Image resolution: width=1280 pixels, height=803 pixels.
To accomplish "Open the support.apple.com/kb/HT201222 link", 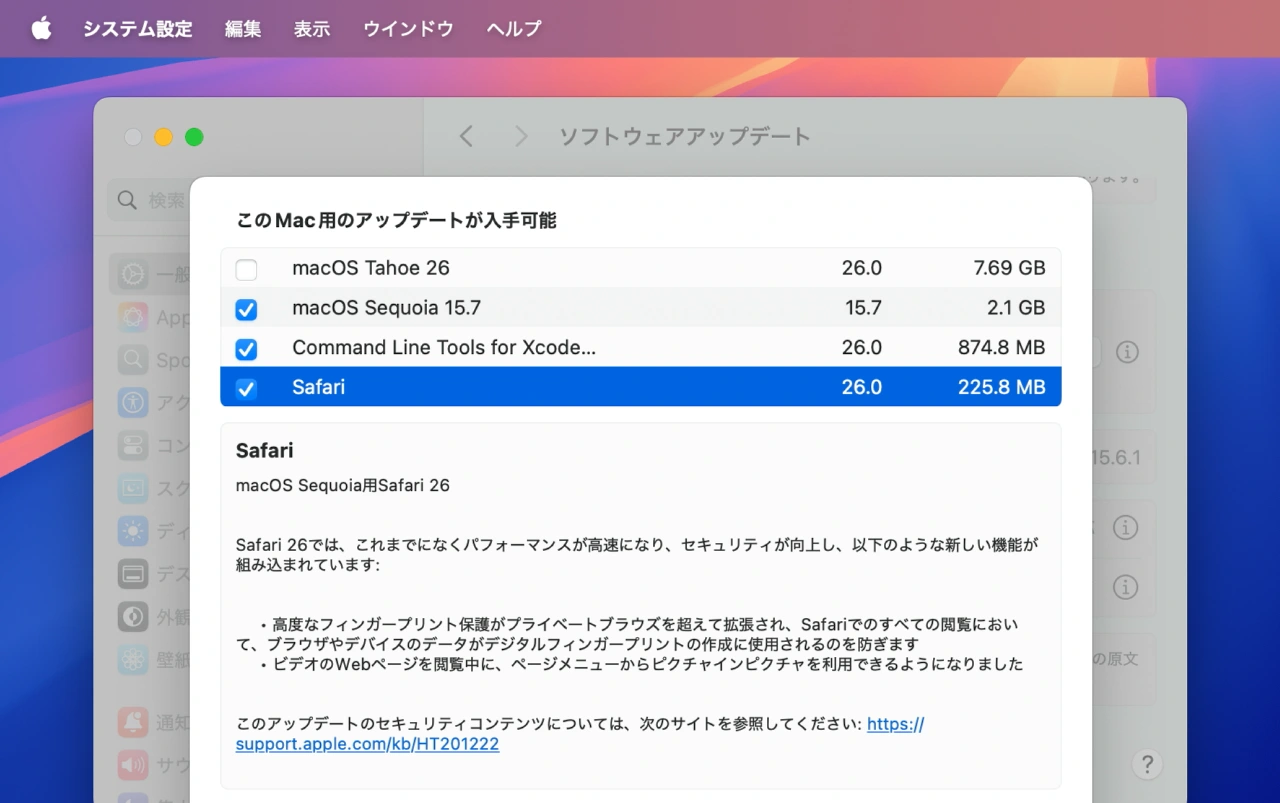I will [x=367, y=744].
